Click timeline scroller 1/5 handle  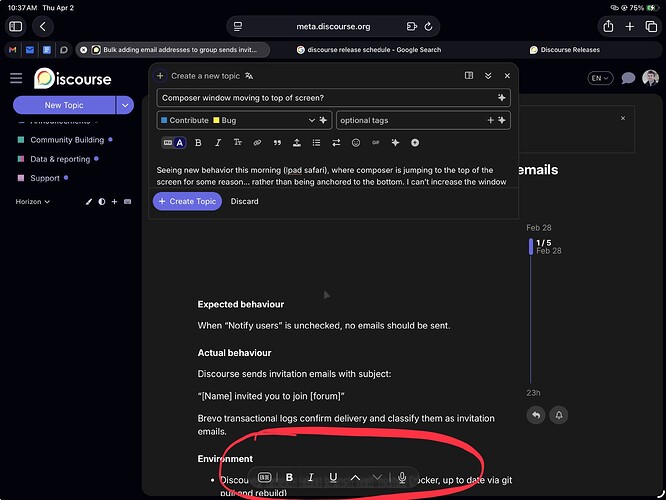coord(531,247)
